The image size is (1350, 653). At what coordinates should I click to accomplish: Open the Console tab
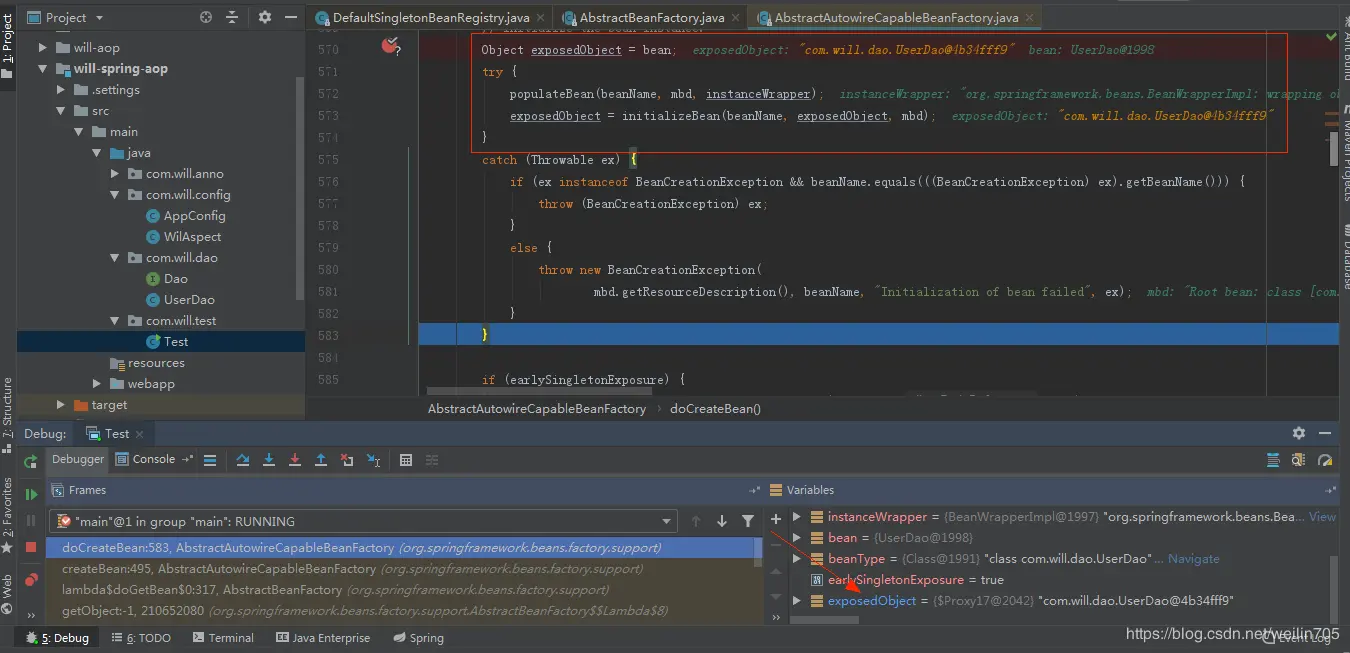pos(146,459)
